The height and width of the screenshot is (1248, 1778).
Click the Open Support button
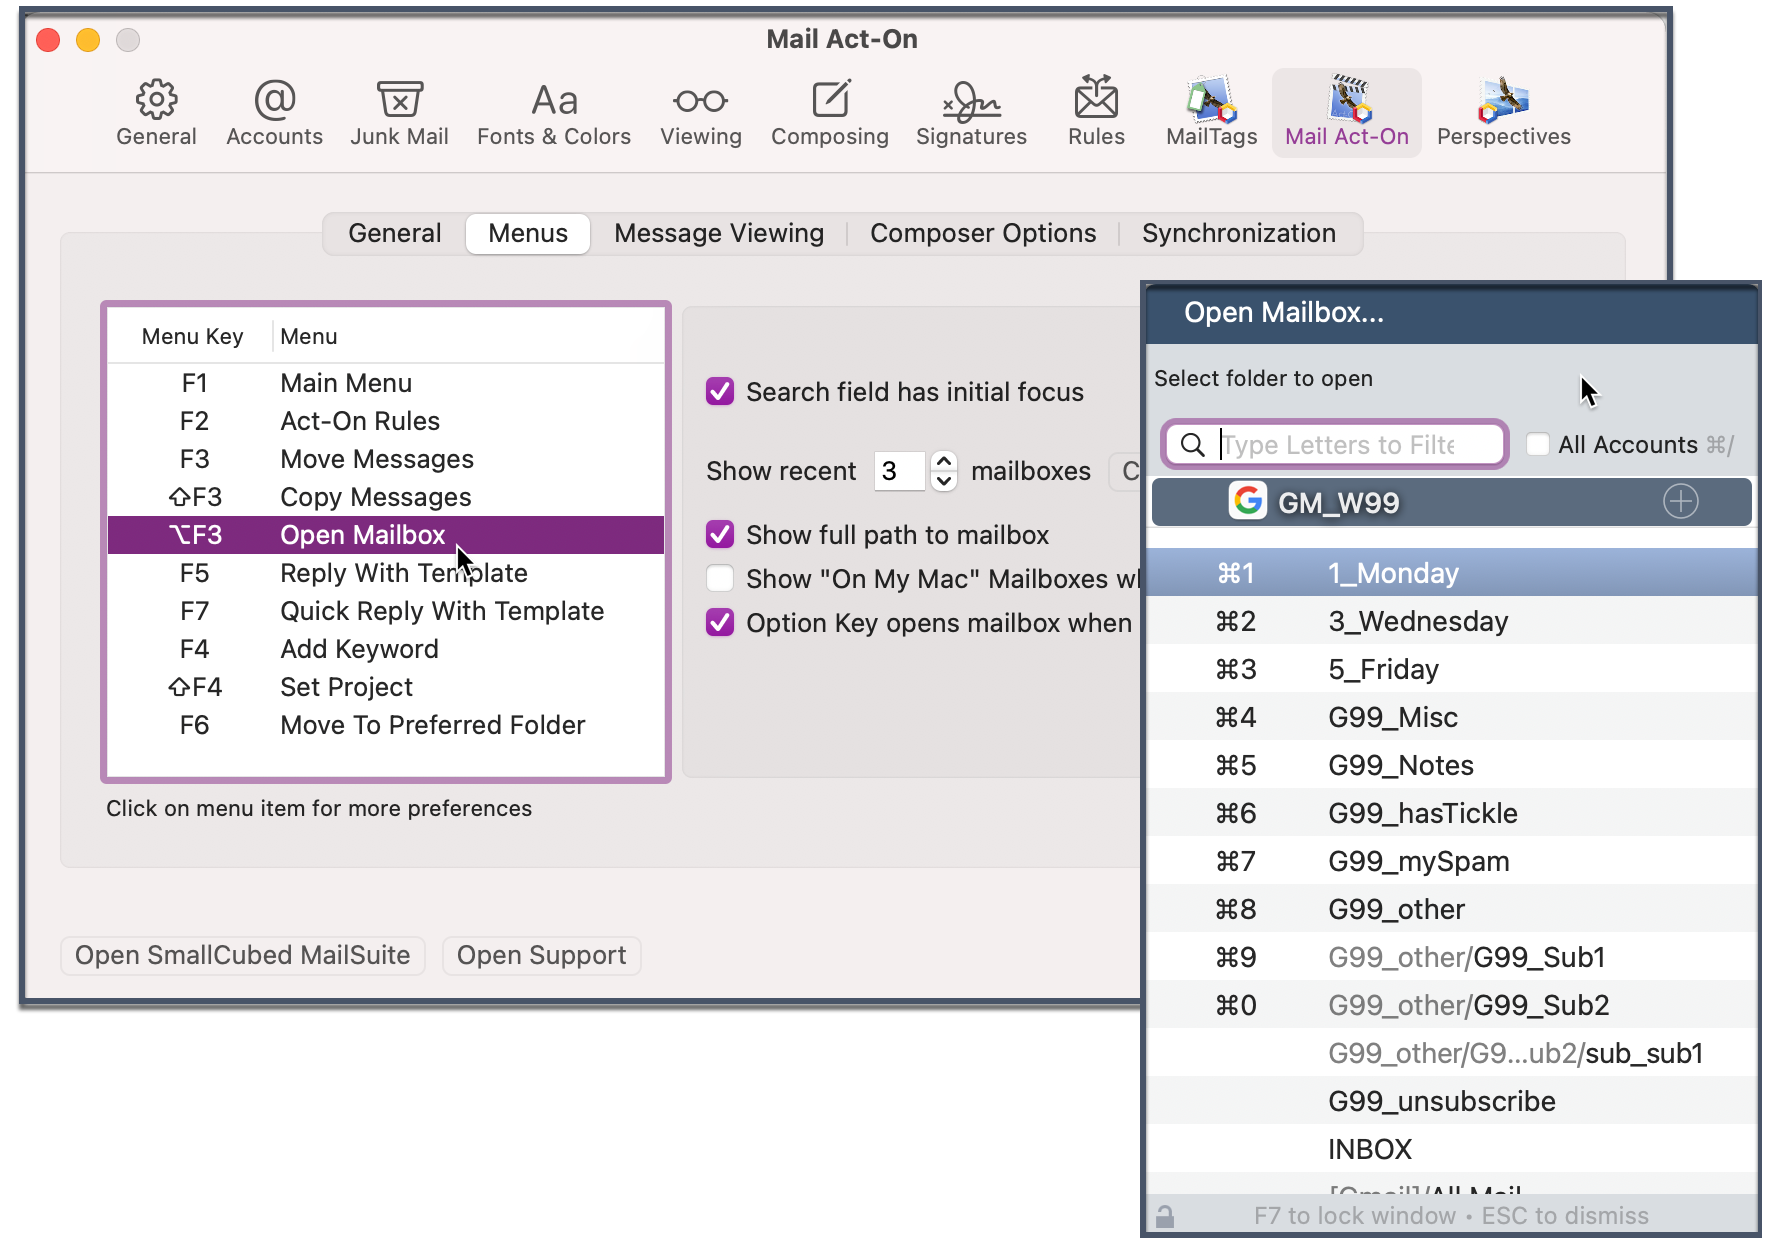pyautogui.click(x=542, y=955)
